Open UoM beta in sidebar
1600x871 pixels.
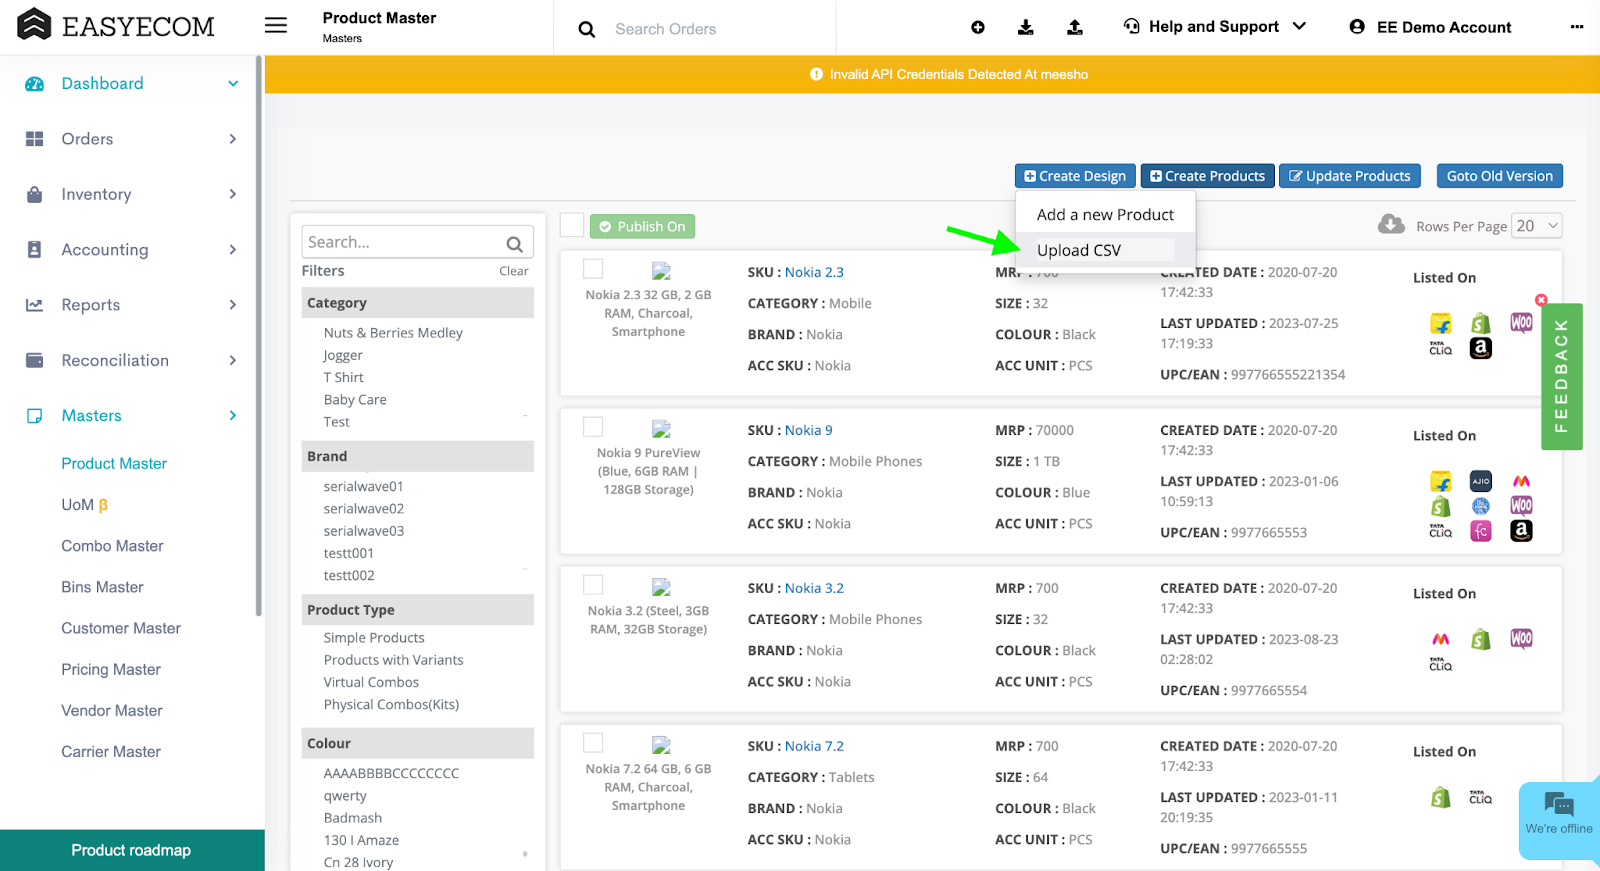coord(84,505)
